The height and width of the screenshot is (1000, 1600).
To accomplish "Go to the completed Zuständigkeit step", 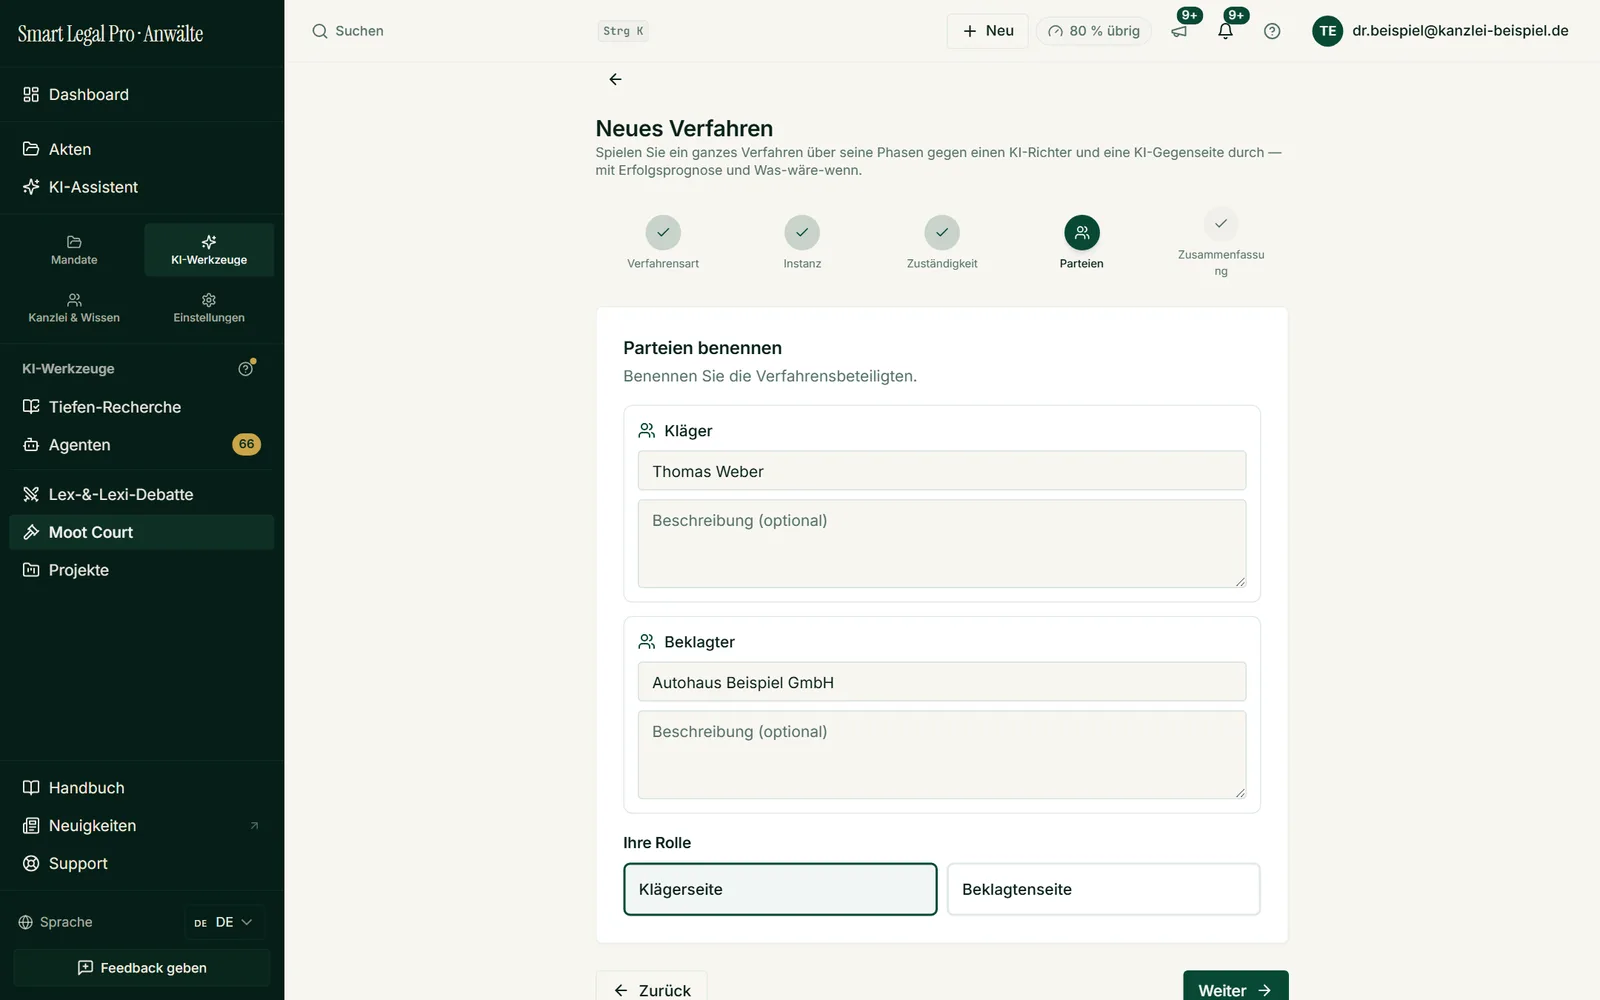I will 942,233.
